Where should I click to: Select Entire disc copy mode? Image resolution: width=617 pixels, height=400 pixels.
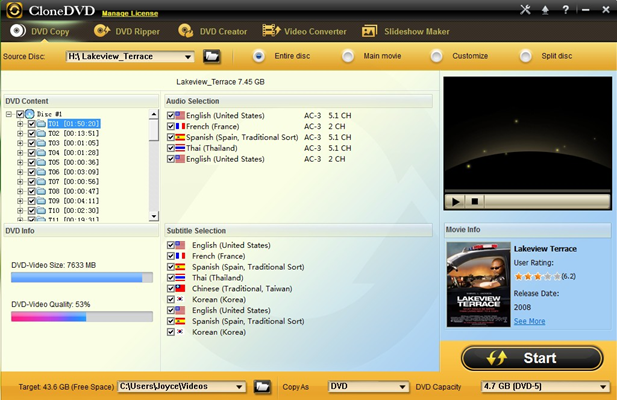(259, 56)
